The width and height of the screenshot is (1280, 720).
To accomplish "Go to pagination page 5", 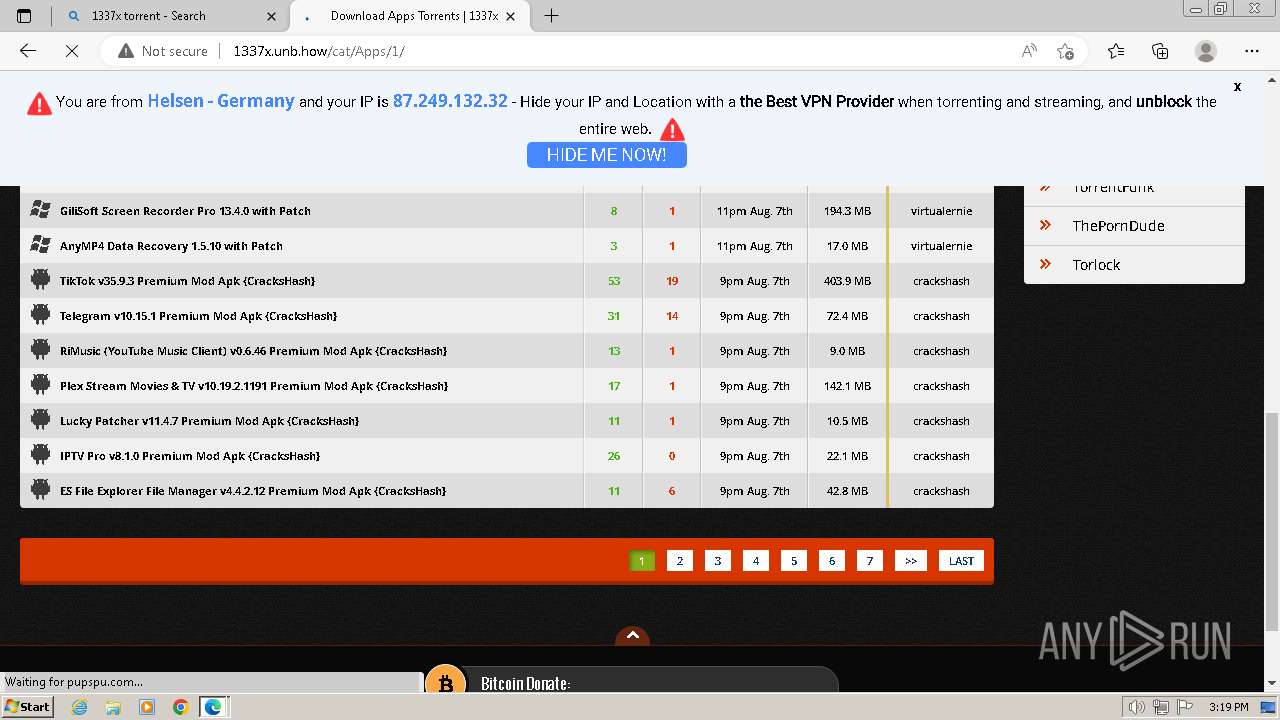I will pos(794,561).
